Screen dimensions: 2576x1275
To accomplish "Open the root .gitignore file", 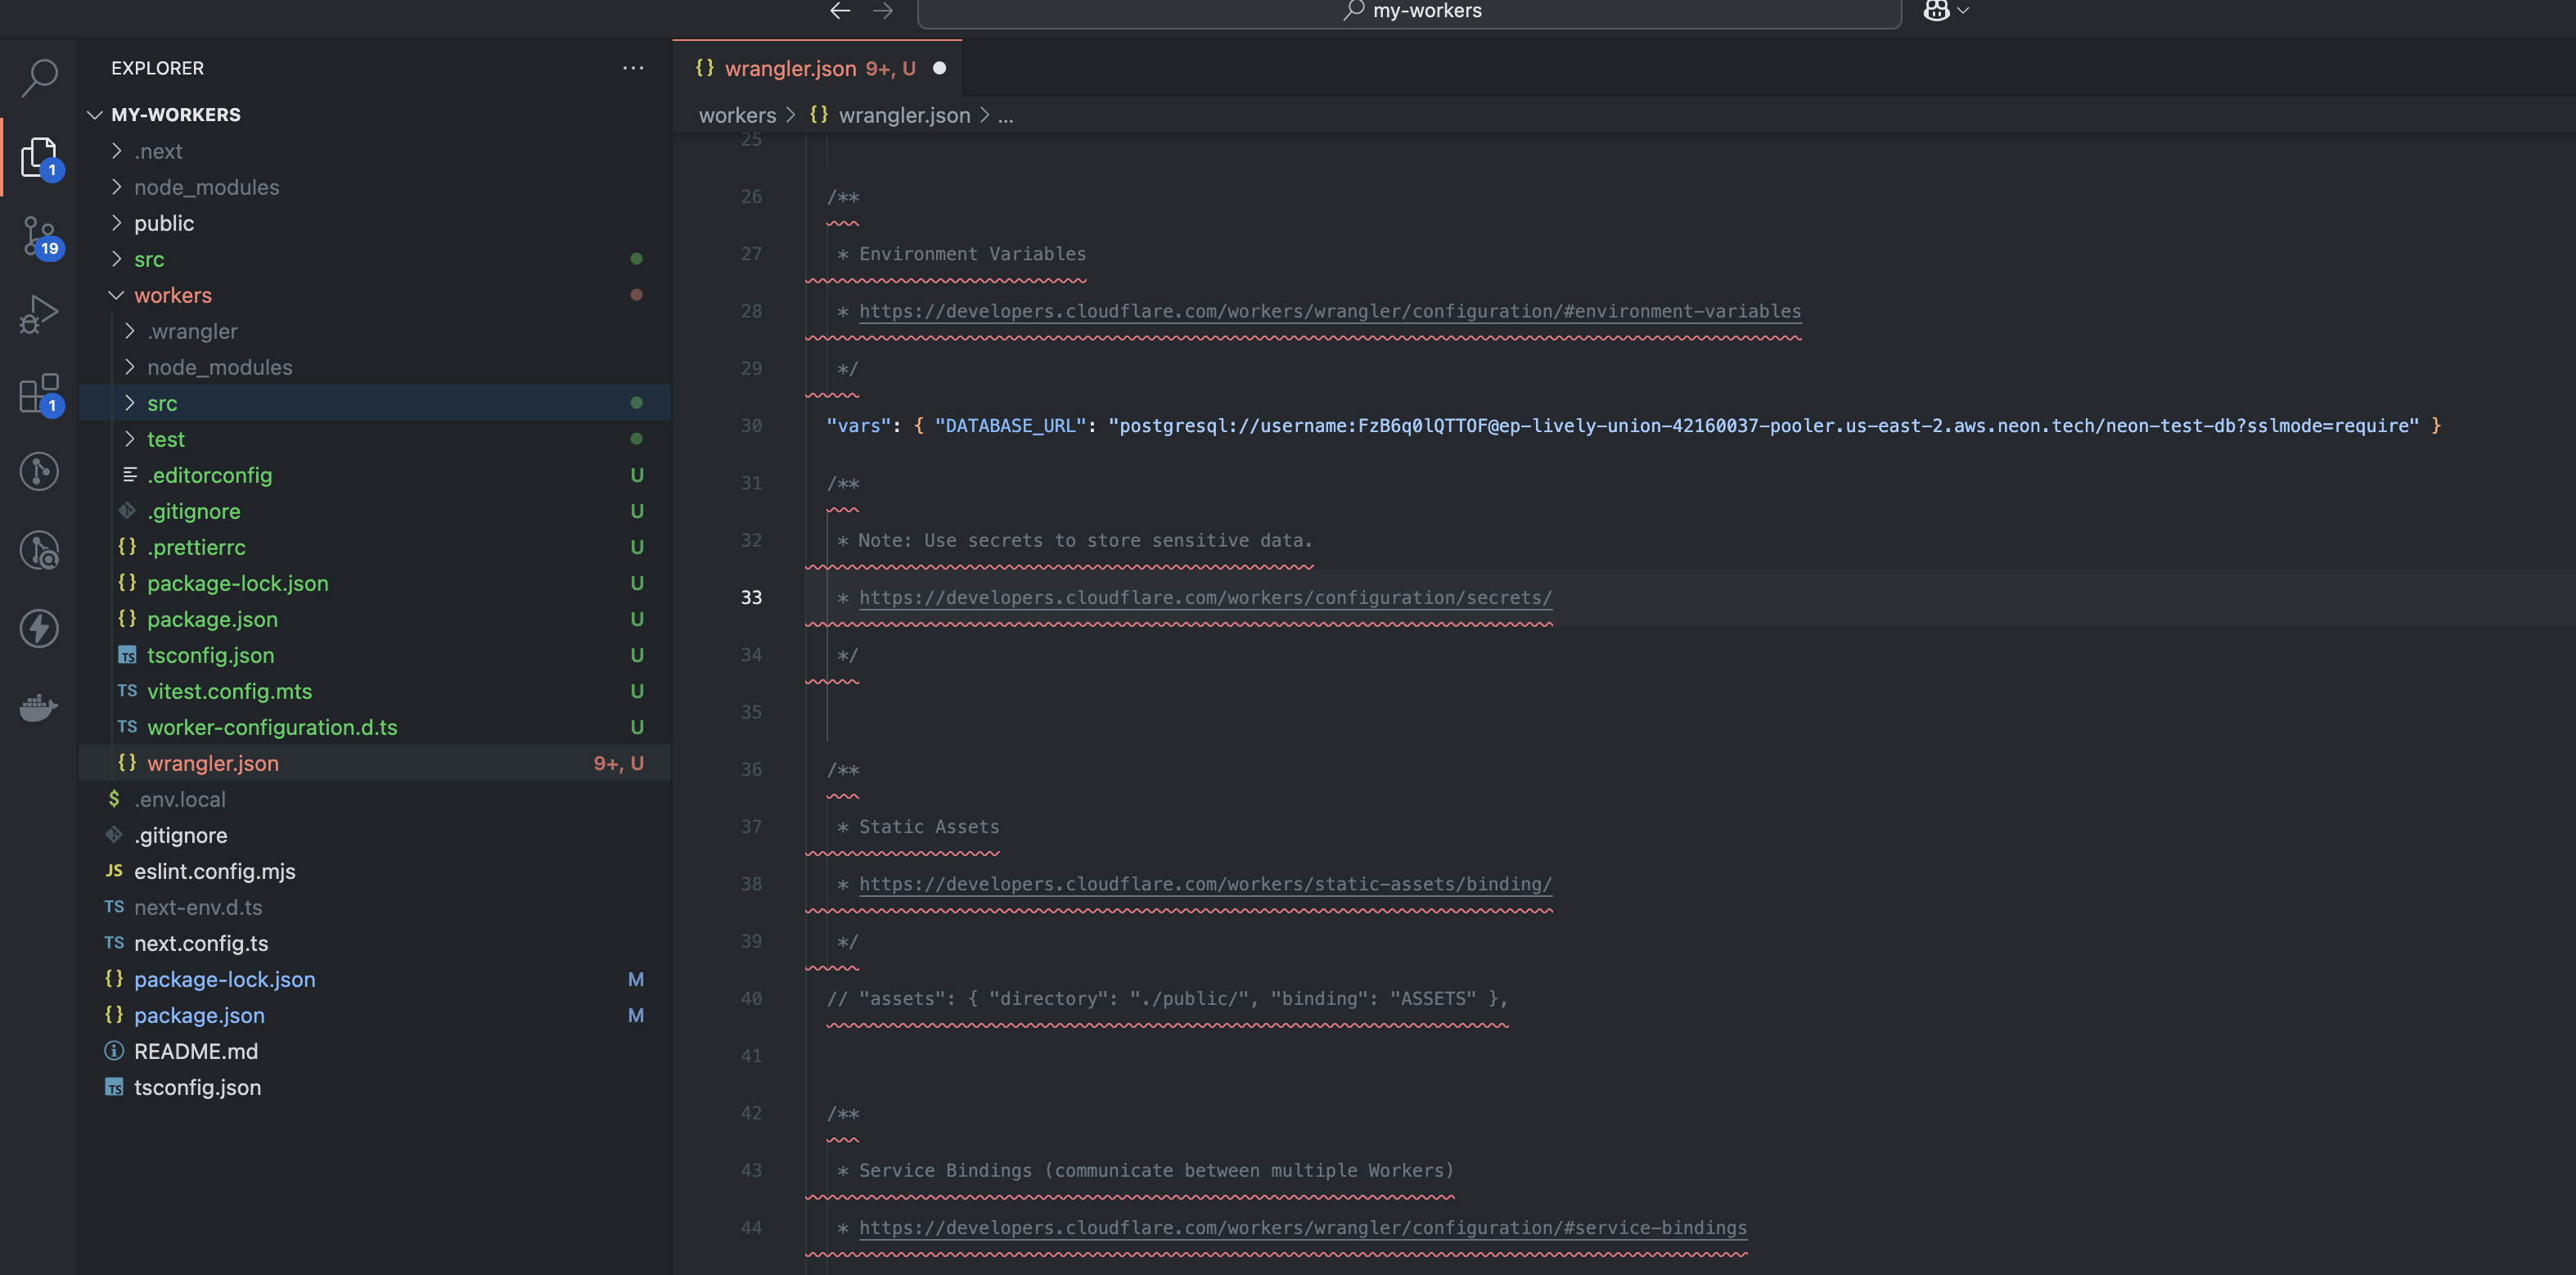I will tap(375, 835).
